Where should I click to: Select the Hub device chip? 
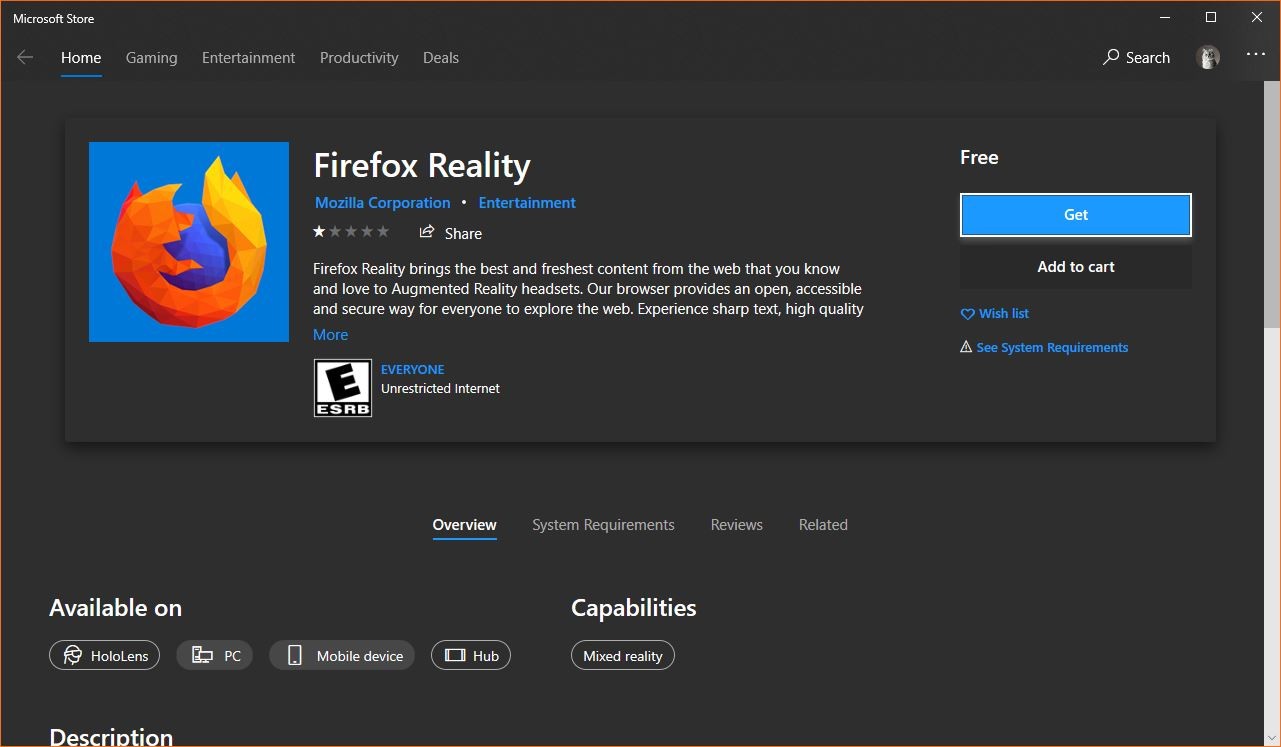click(x=471, y=656)
